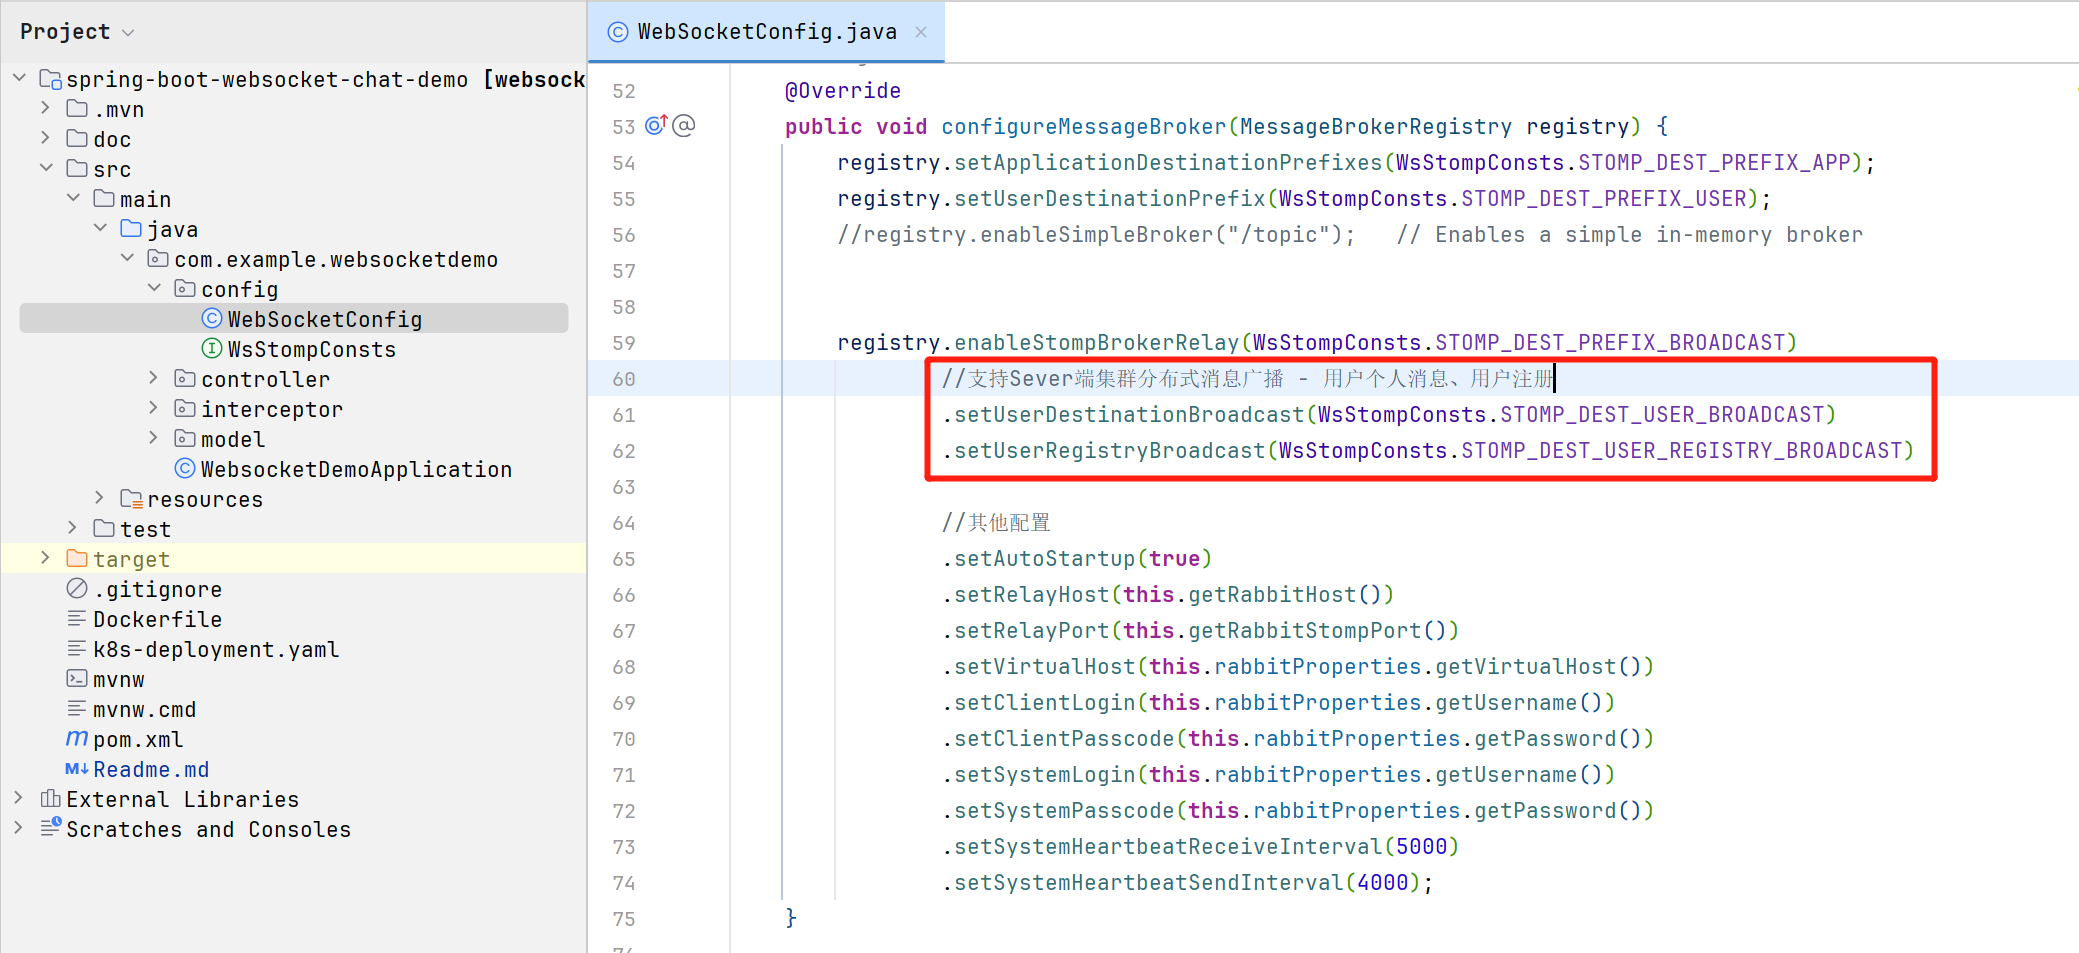
Task: Click the STOMP_DEST_PREFIX_APP constant
Action: (x=1714, y=162)
